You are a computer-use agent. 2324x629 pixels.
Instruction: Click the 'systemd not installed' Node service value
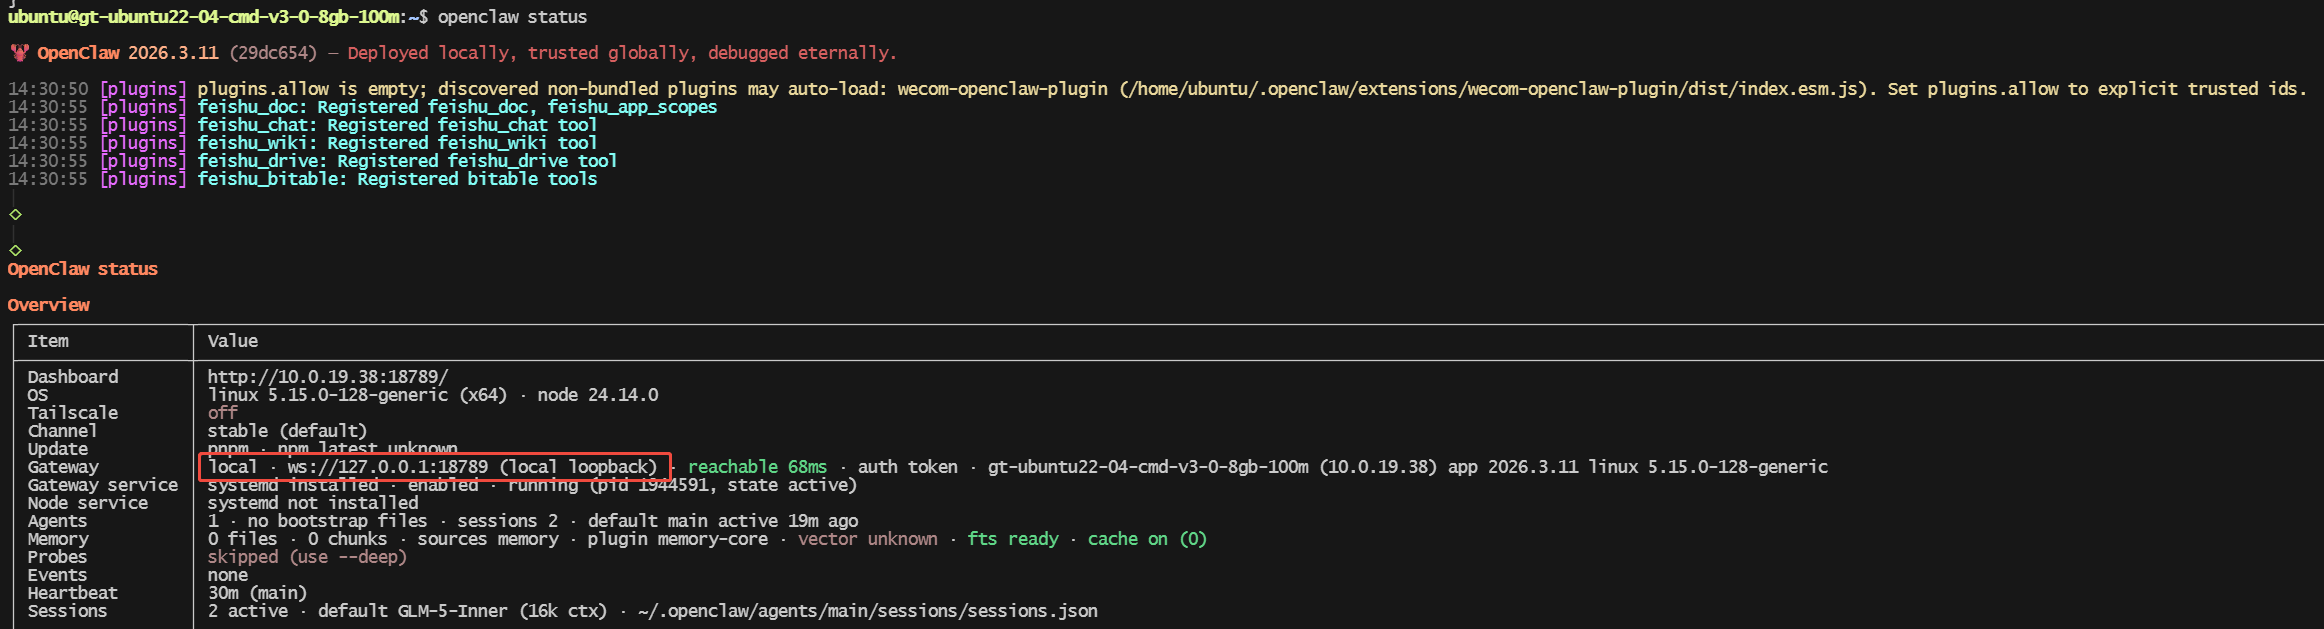(313, 503)
